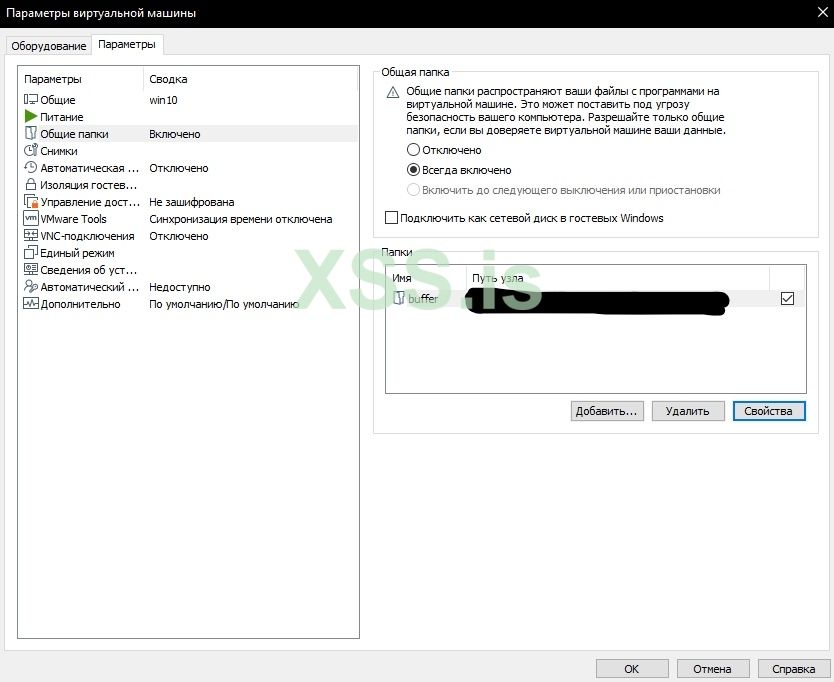Open help via Справка button
This screenshot has width=834, height=682.
(794, 669)
